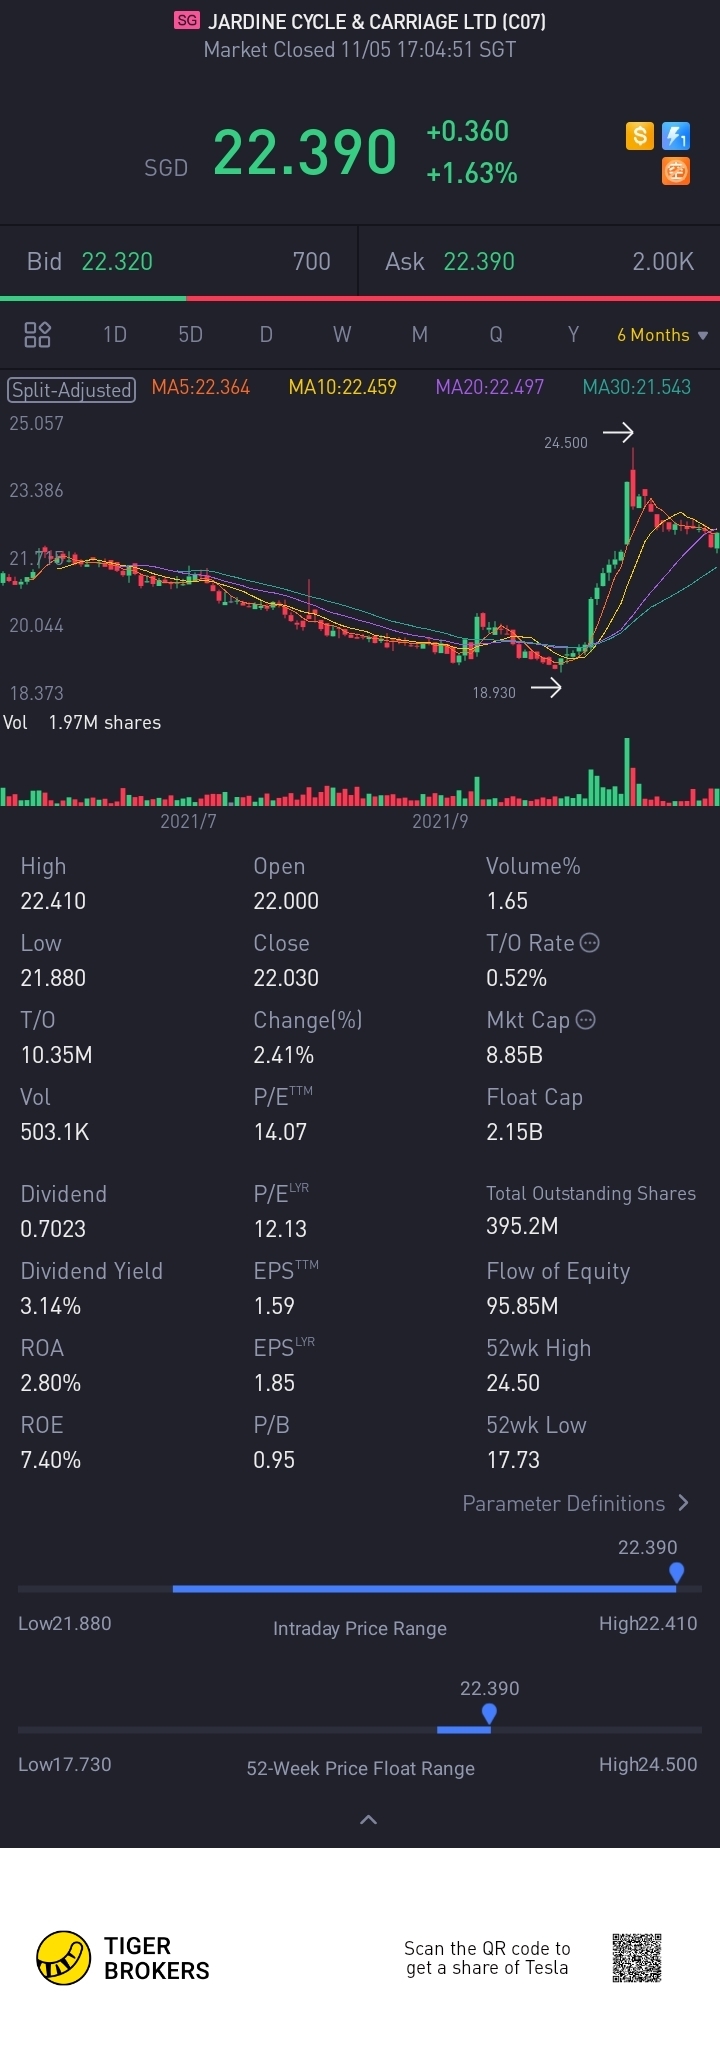Tap the P/E TTM 14.07 value
The image size is (720, 2069).
(280, 1131)
